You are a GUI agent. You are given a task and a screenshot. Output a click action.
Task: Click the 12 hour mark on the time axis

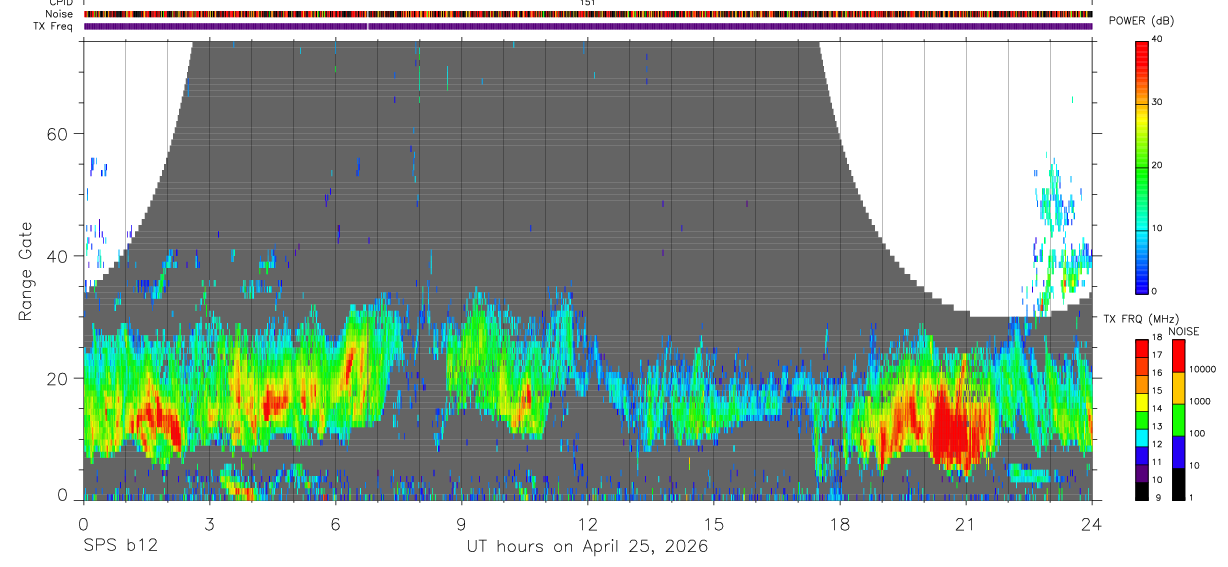tap(587, 524)
